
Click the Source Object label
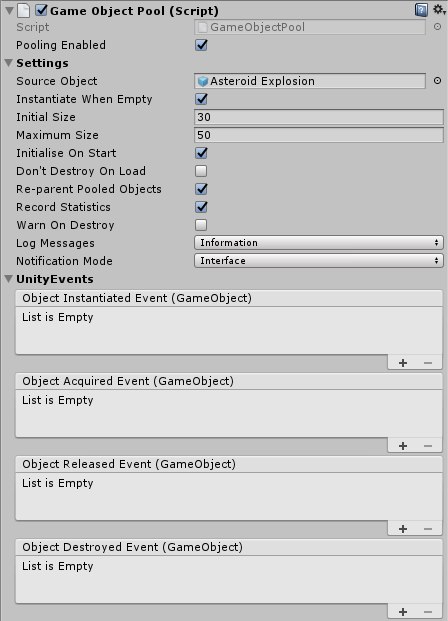[x=57, y=81]
